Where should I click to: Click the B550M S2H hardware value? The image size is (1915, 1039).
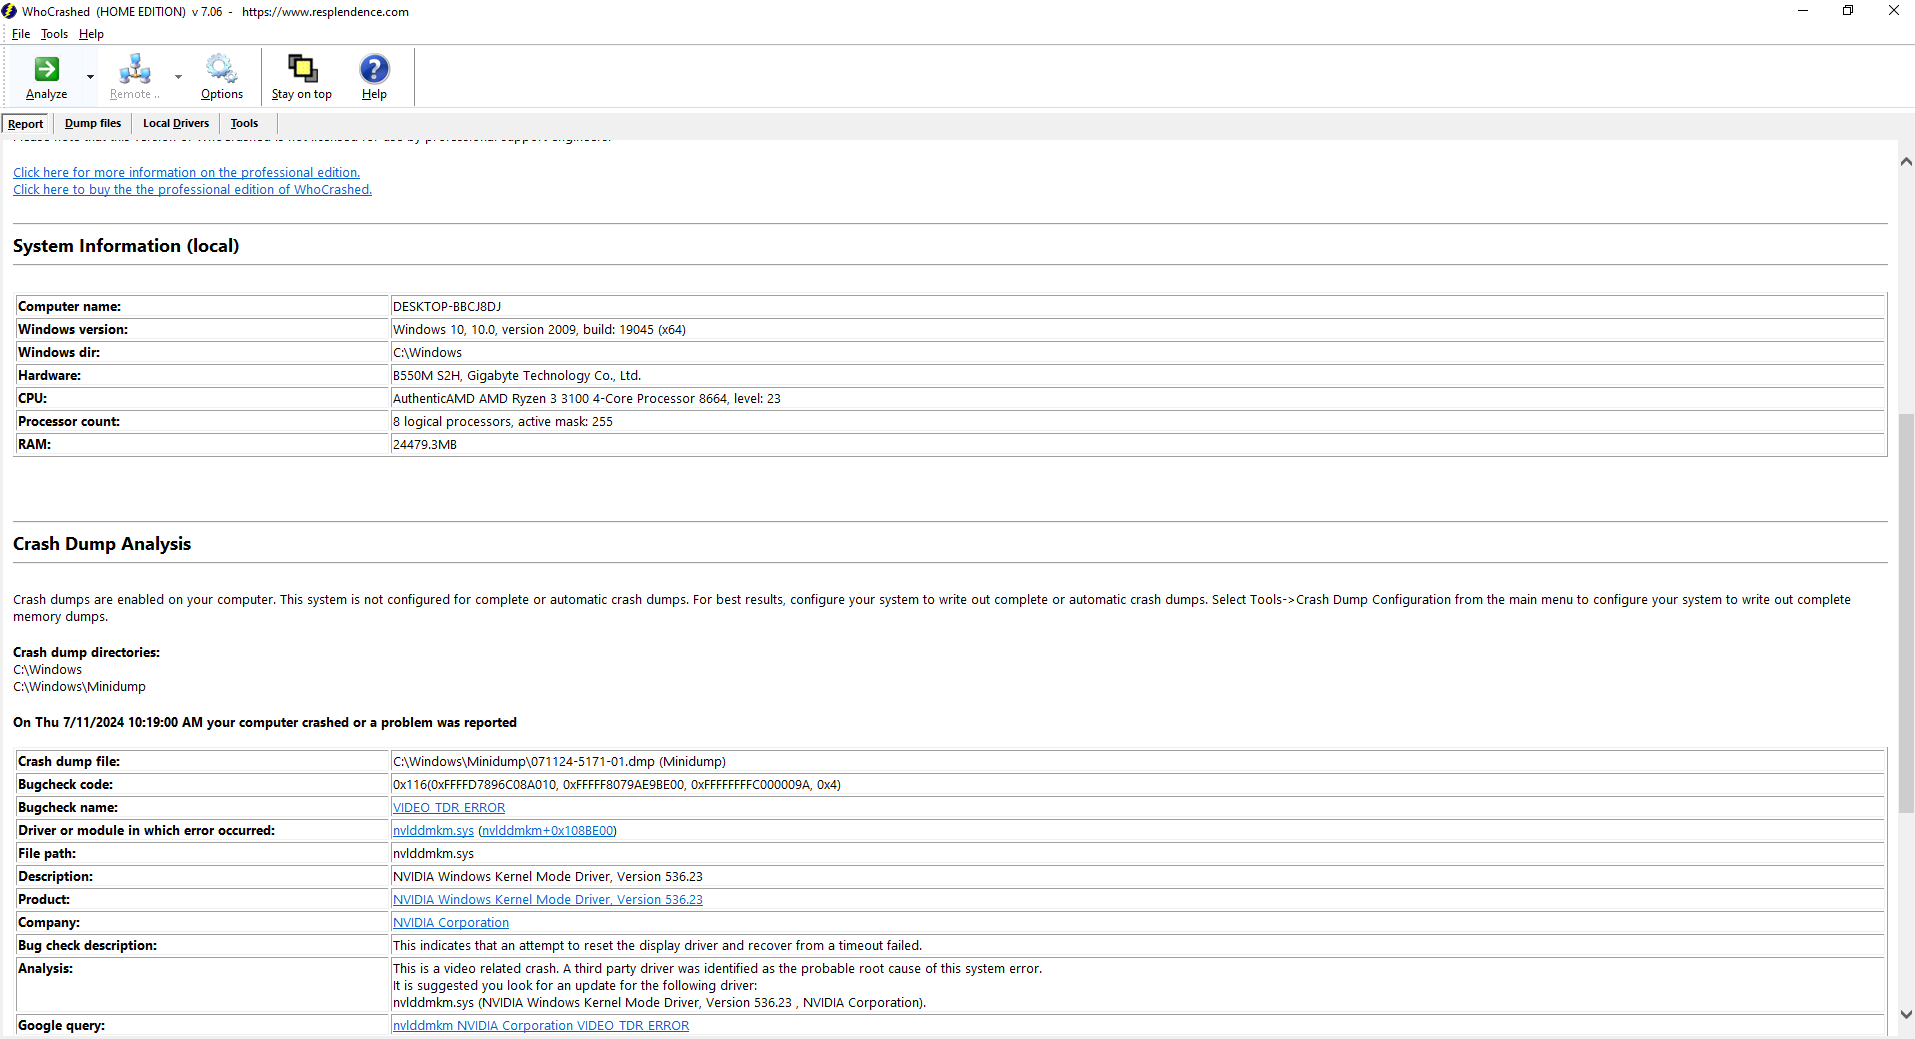[517, 376]
